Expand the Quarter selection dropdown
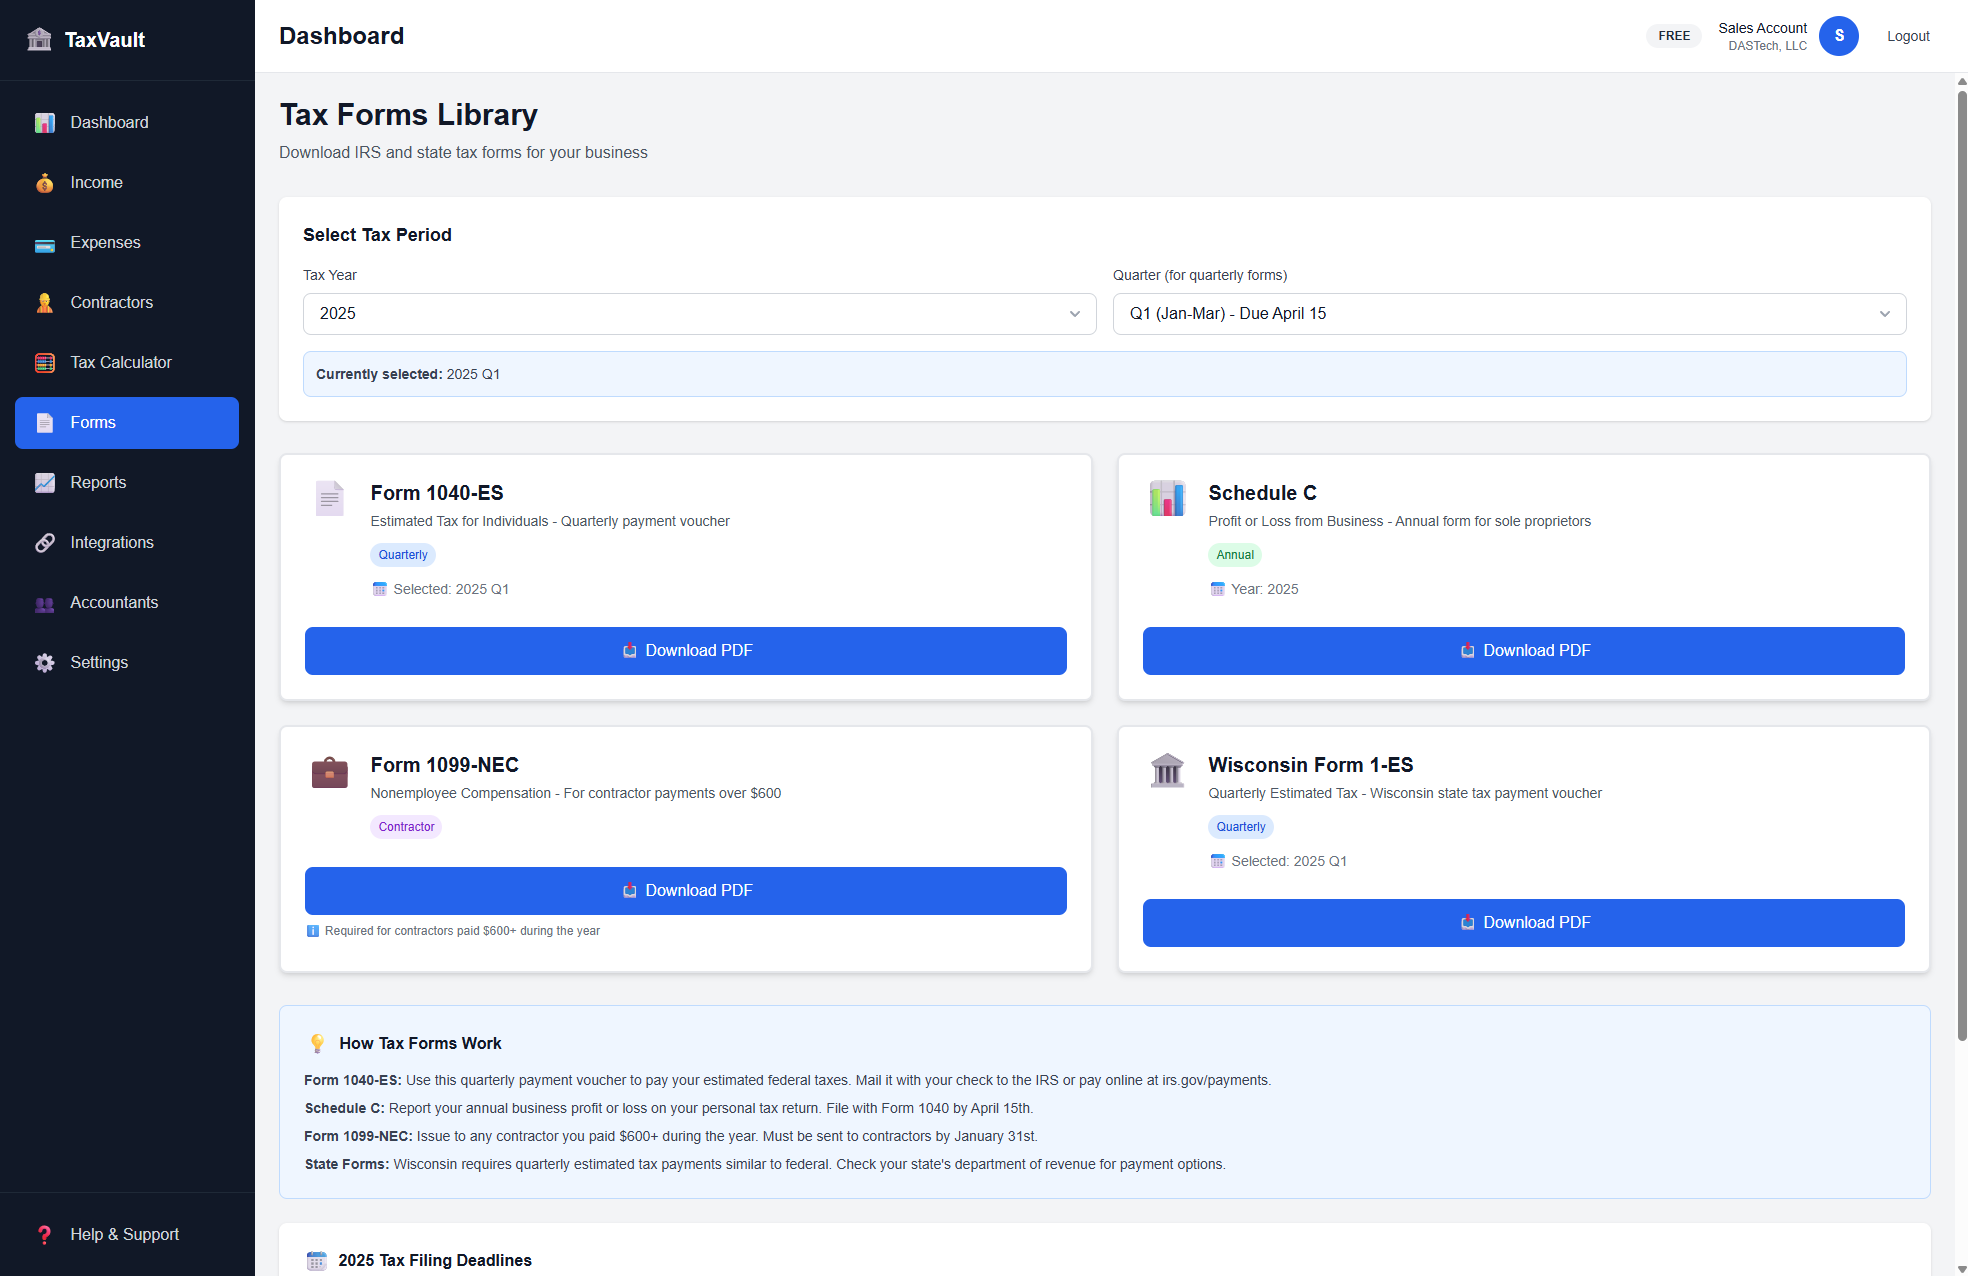The width and height of the screenshot is (1968, 1276). click(x=1508, y=314)
